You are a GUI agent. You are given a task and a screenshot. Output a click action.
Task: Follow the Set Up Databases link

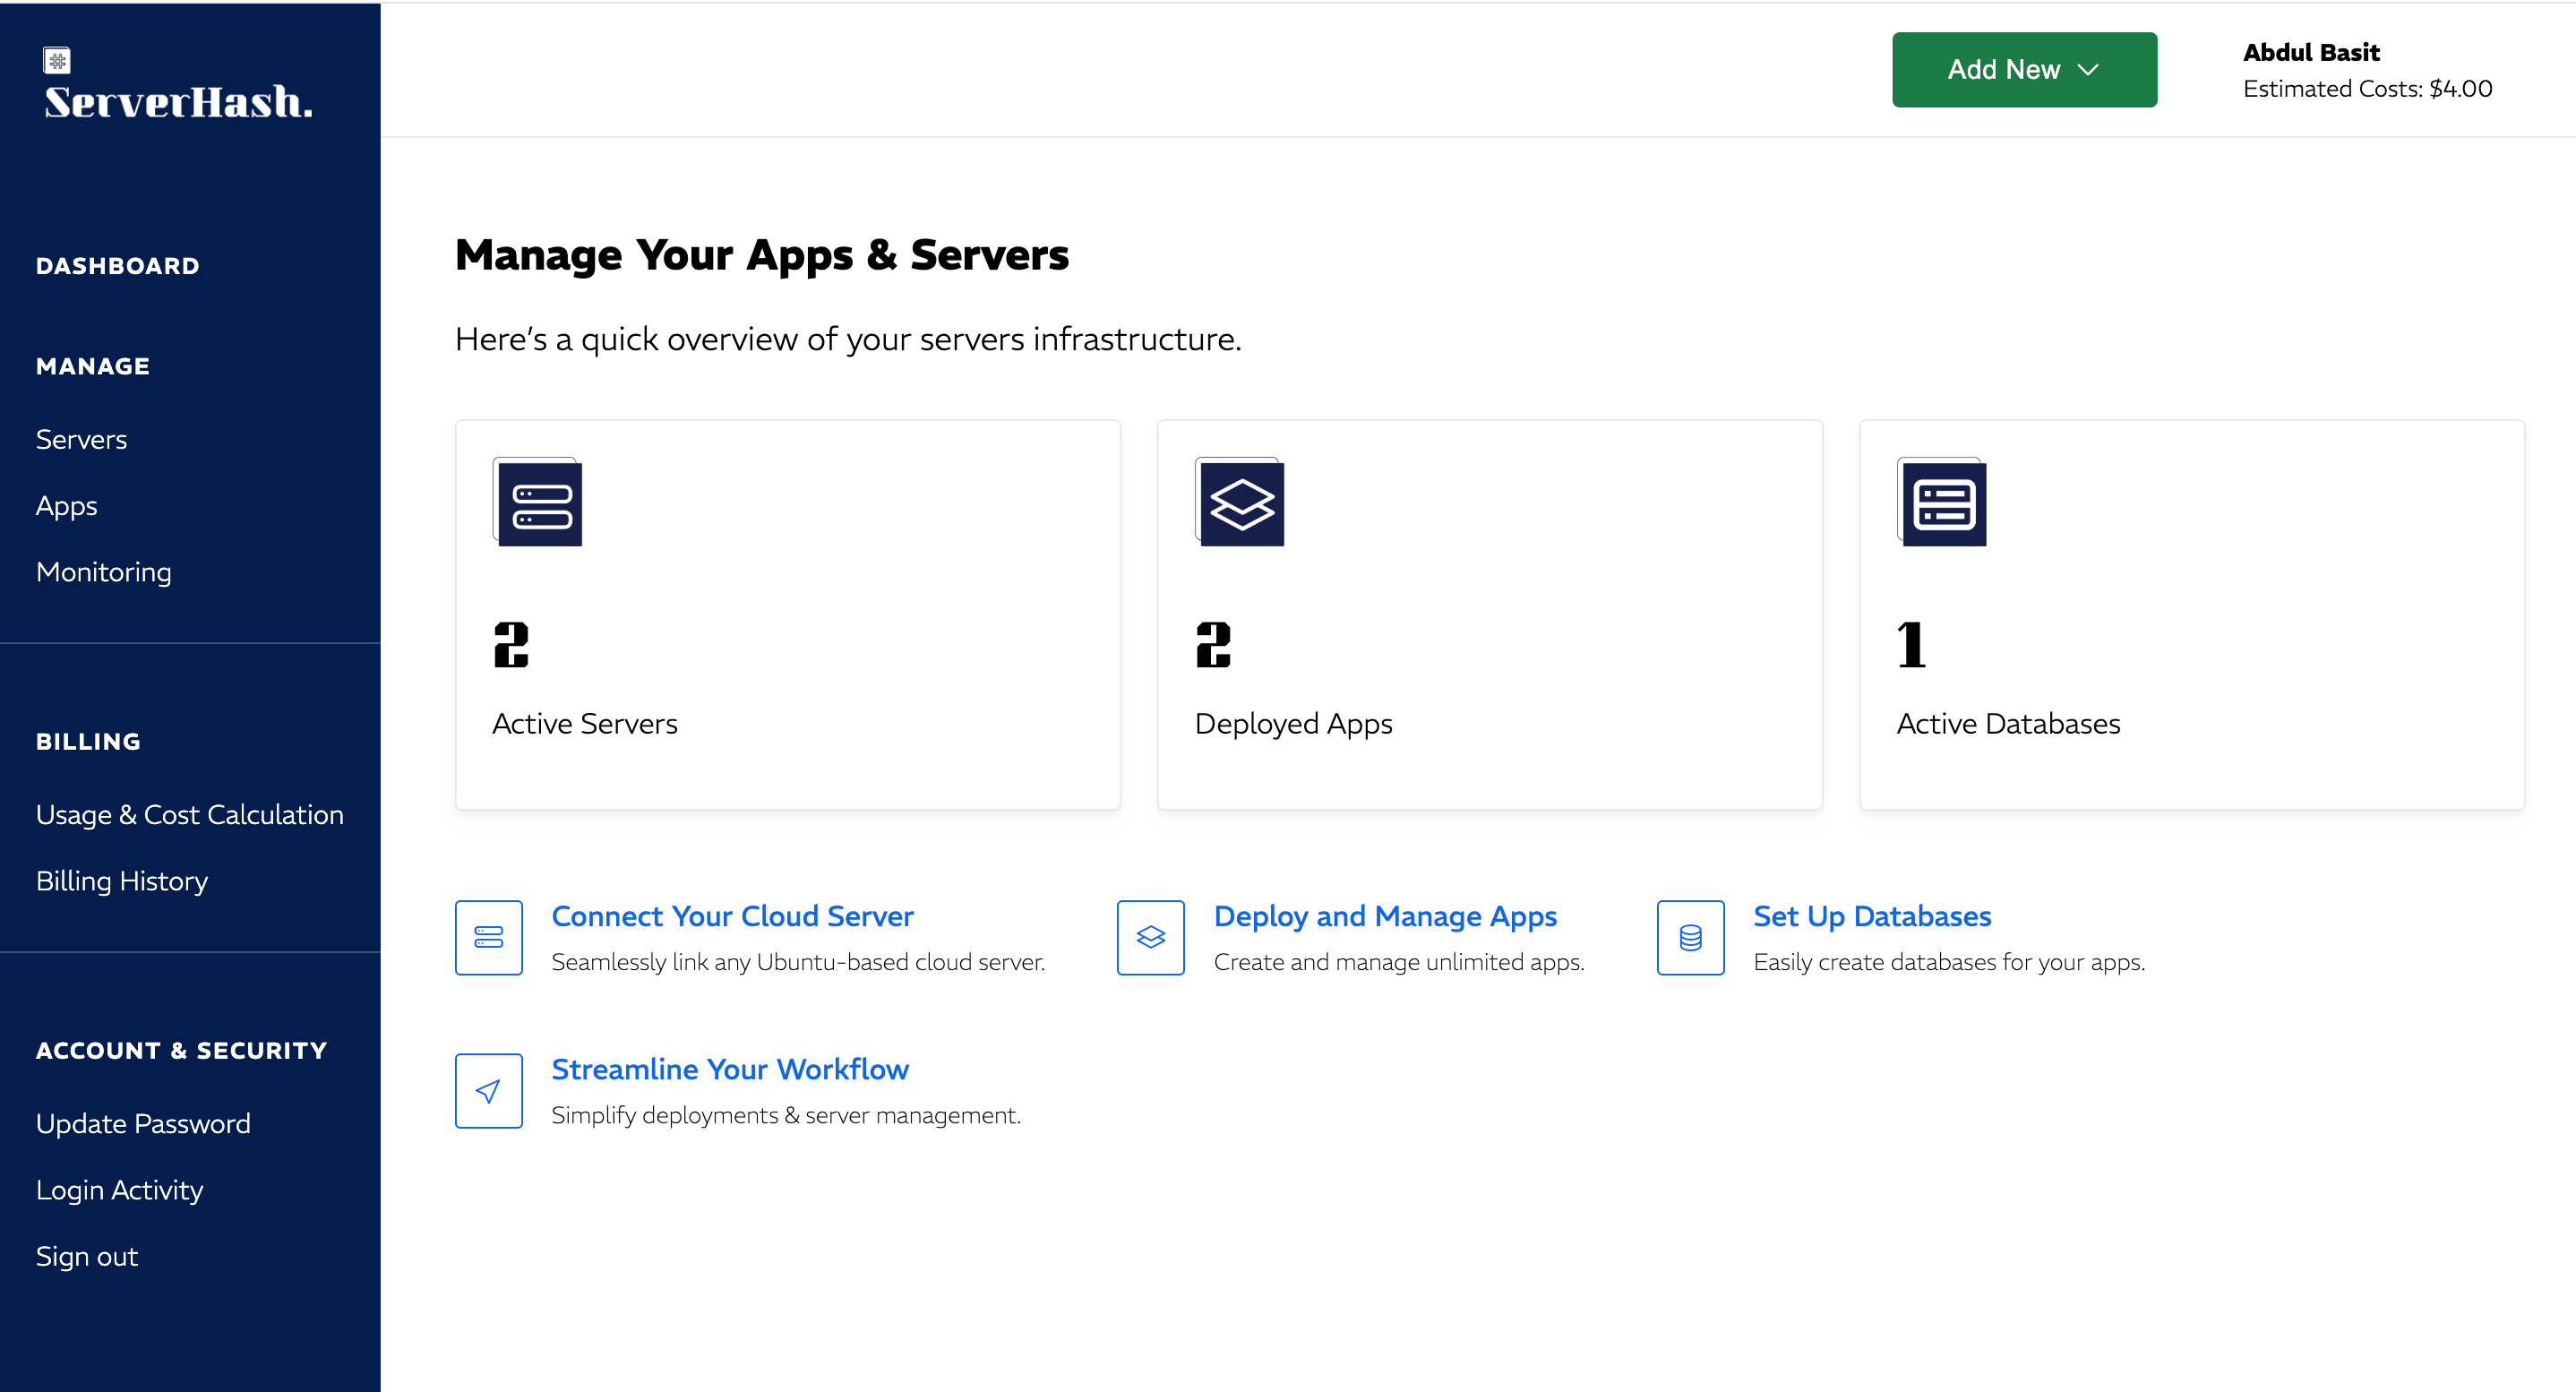[1872, 916]
